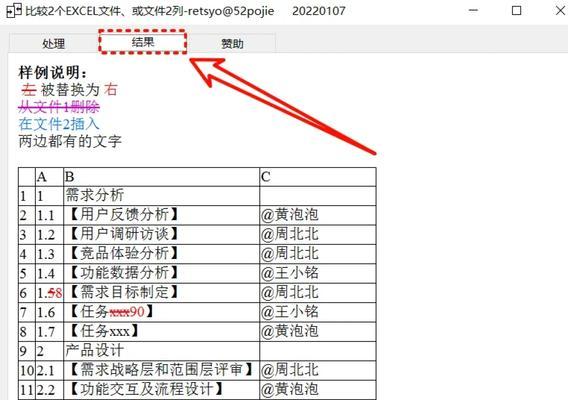
Task: Click column header A in result table
Action: 49,177
